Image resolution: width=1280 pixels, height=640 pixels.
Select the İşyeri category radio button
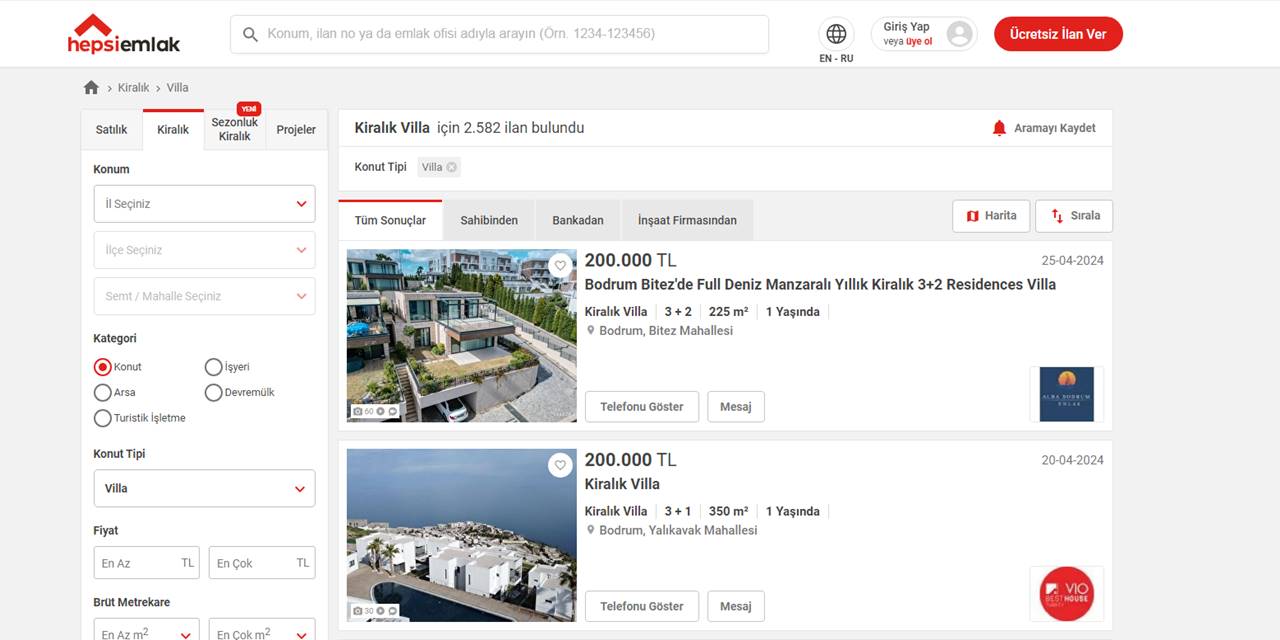pos(213,367)
